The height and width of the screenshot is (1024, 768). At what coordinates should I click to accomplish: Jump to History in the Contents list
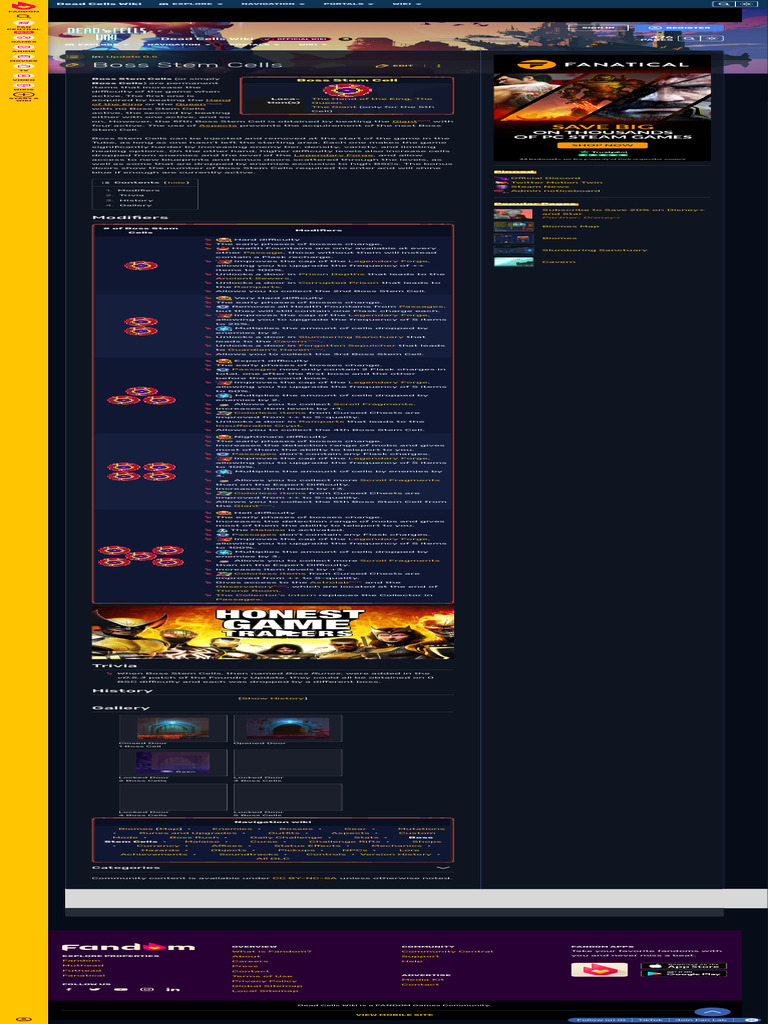coord(136,200)
